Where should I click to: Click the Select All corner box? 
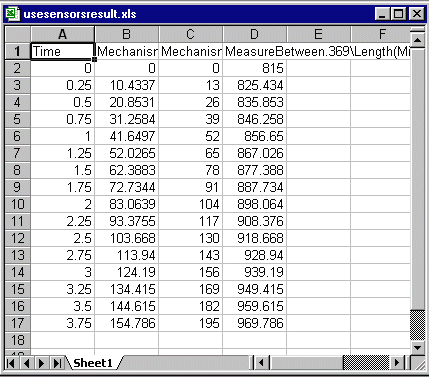(18, 34)
